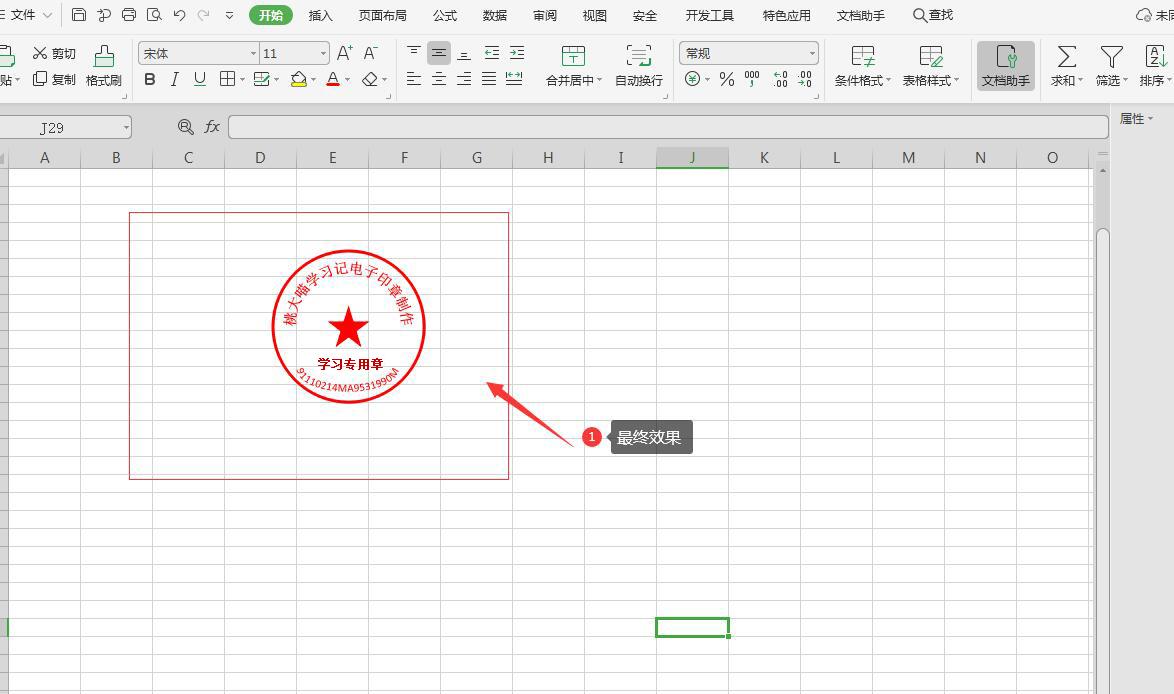
Task: Expand the number format dropdown showing 常规
Action: [x=748, y=53]
